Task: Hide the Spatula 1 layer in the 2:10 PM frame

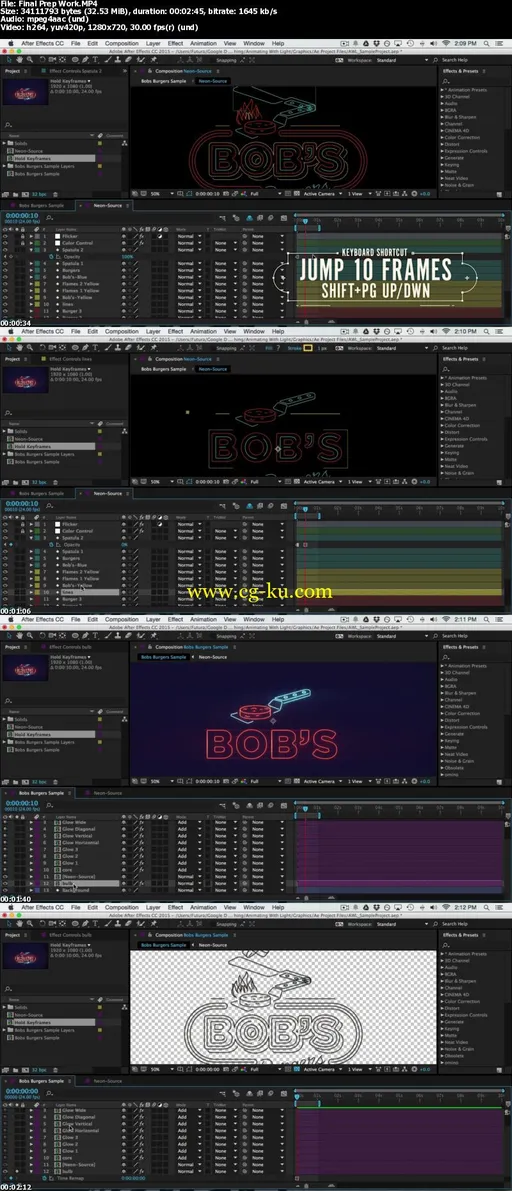Action: pyautogui.click(x=5, y=551)
